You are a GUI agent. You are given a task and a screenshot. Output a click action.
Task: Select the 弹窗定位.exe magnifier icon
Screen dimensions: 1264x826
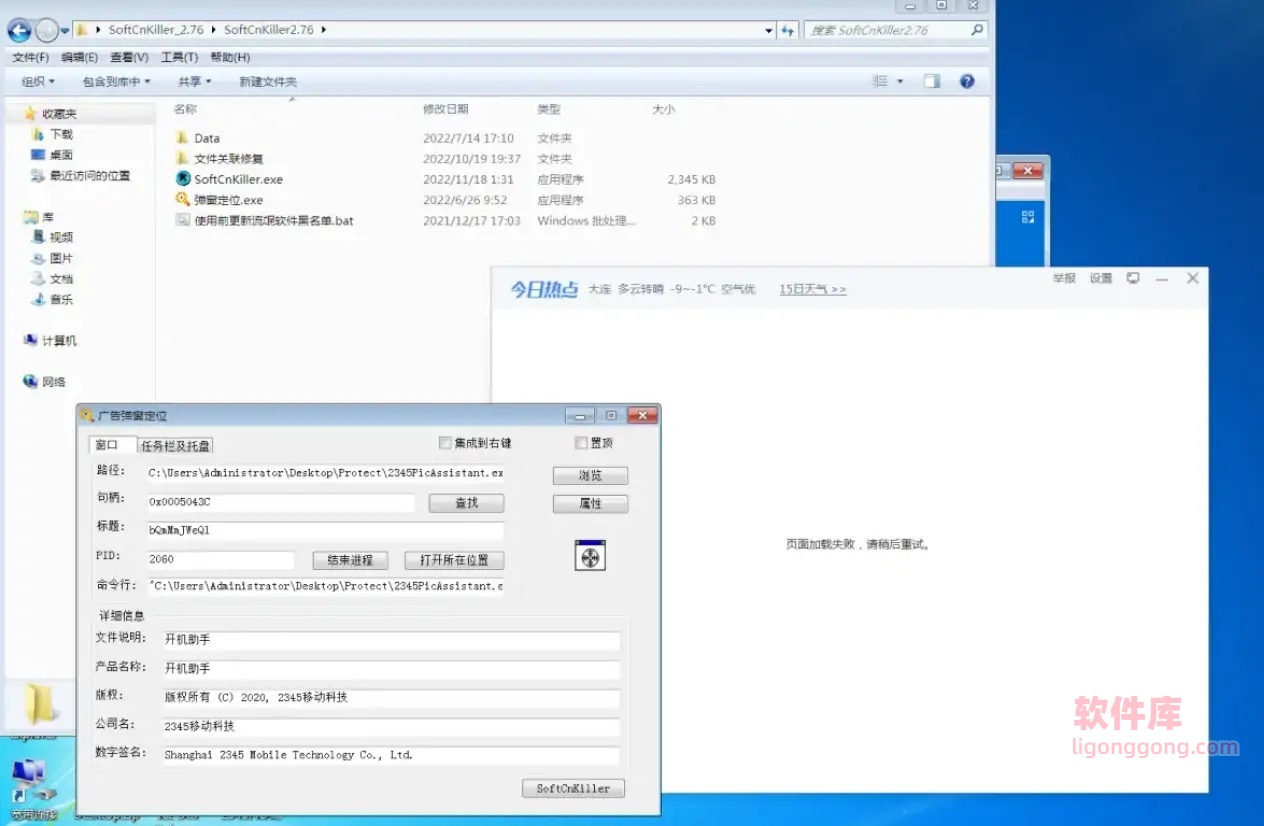[182, 199]
